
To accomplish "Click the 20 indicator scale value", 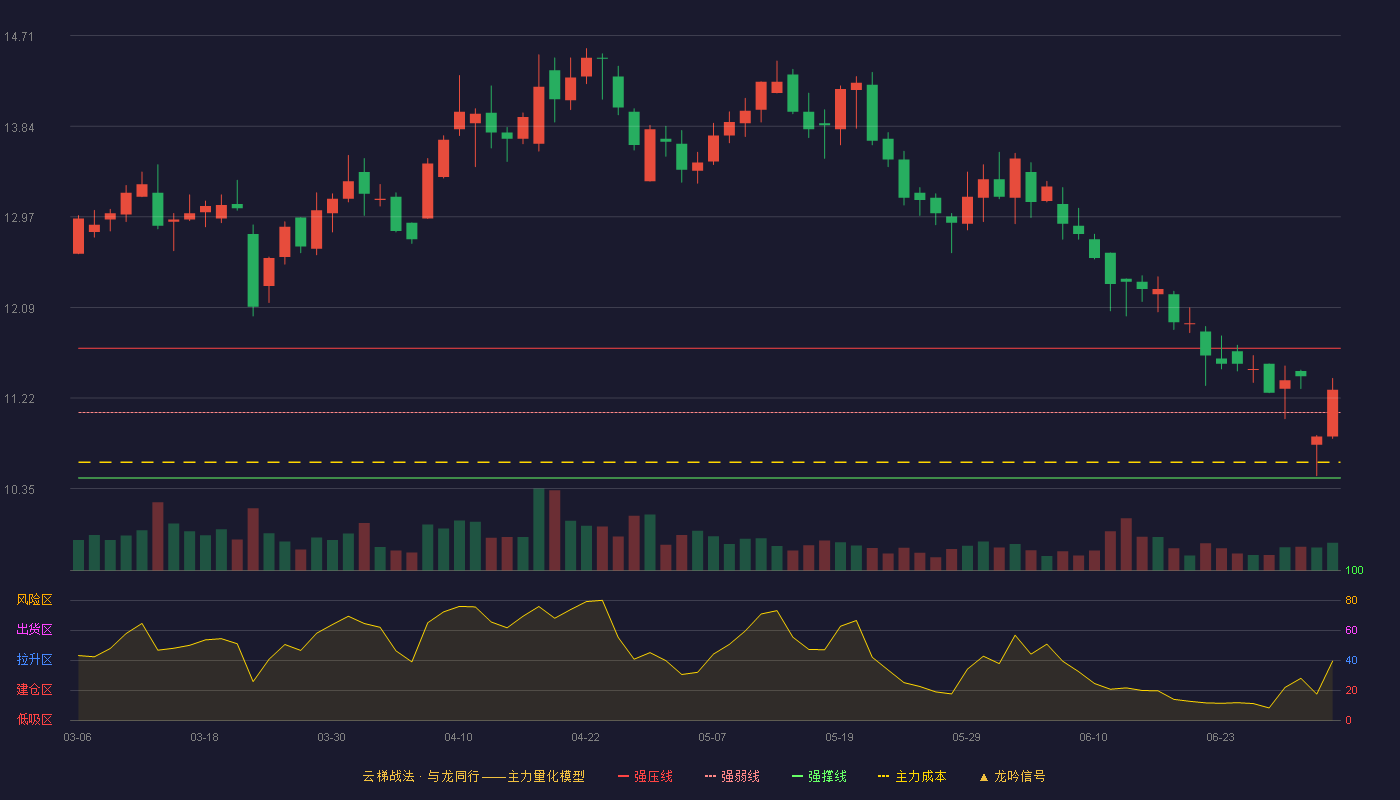I will (1351, 690).
